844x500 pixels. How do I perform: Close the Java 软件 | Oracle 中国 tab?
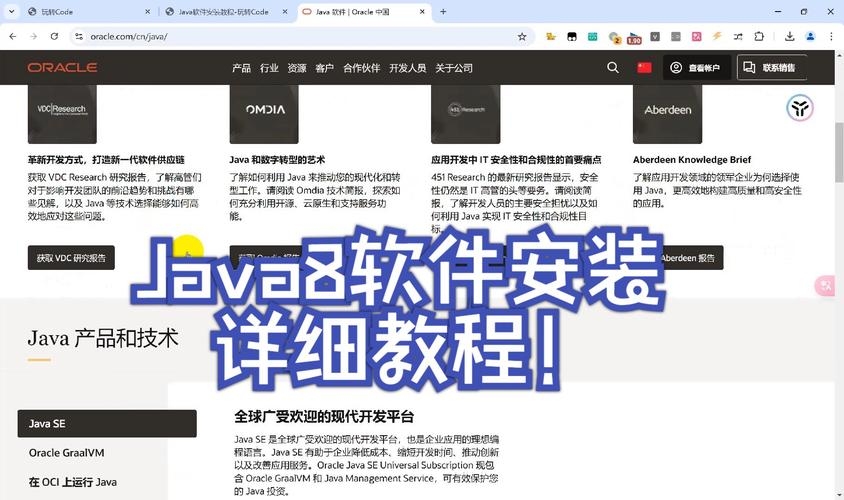[x=423, y=11]
